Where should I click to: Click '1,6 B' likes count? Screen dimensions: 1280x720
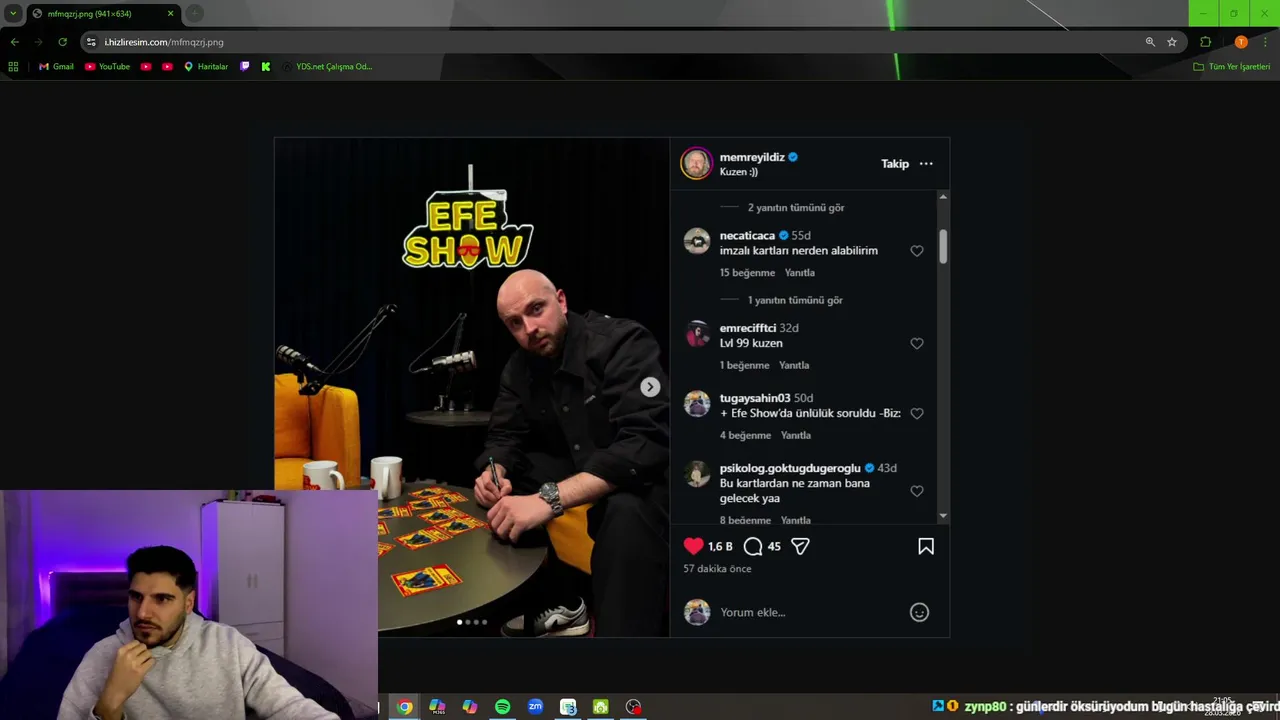[x=720, y=547]
